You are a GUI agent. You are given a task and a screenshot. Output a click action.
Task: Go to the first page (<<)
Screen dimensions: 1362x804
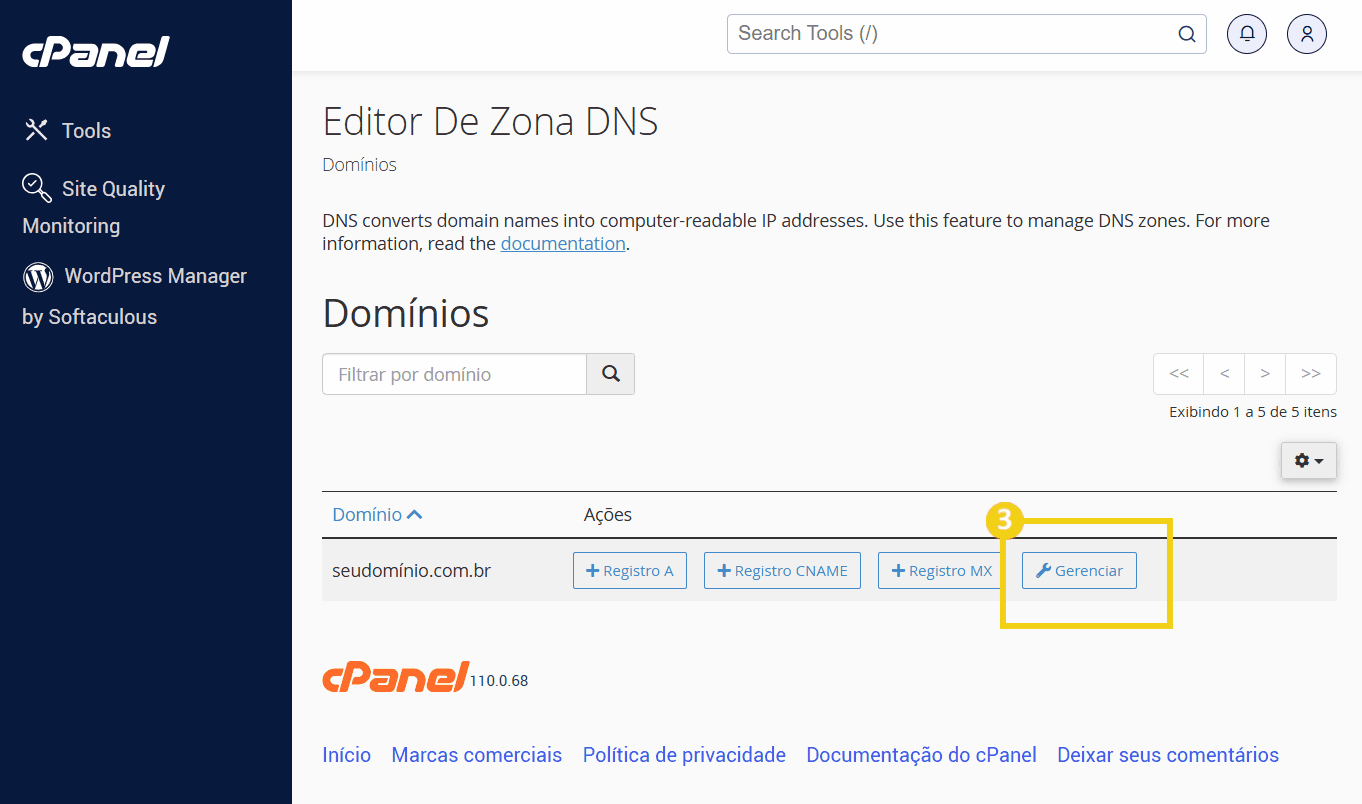1179,373
